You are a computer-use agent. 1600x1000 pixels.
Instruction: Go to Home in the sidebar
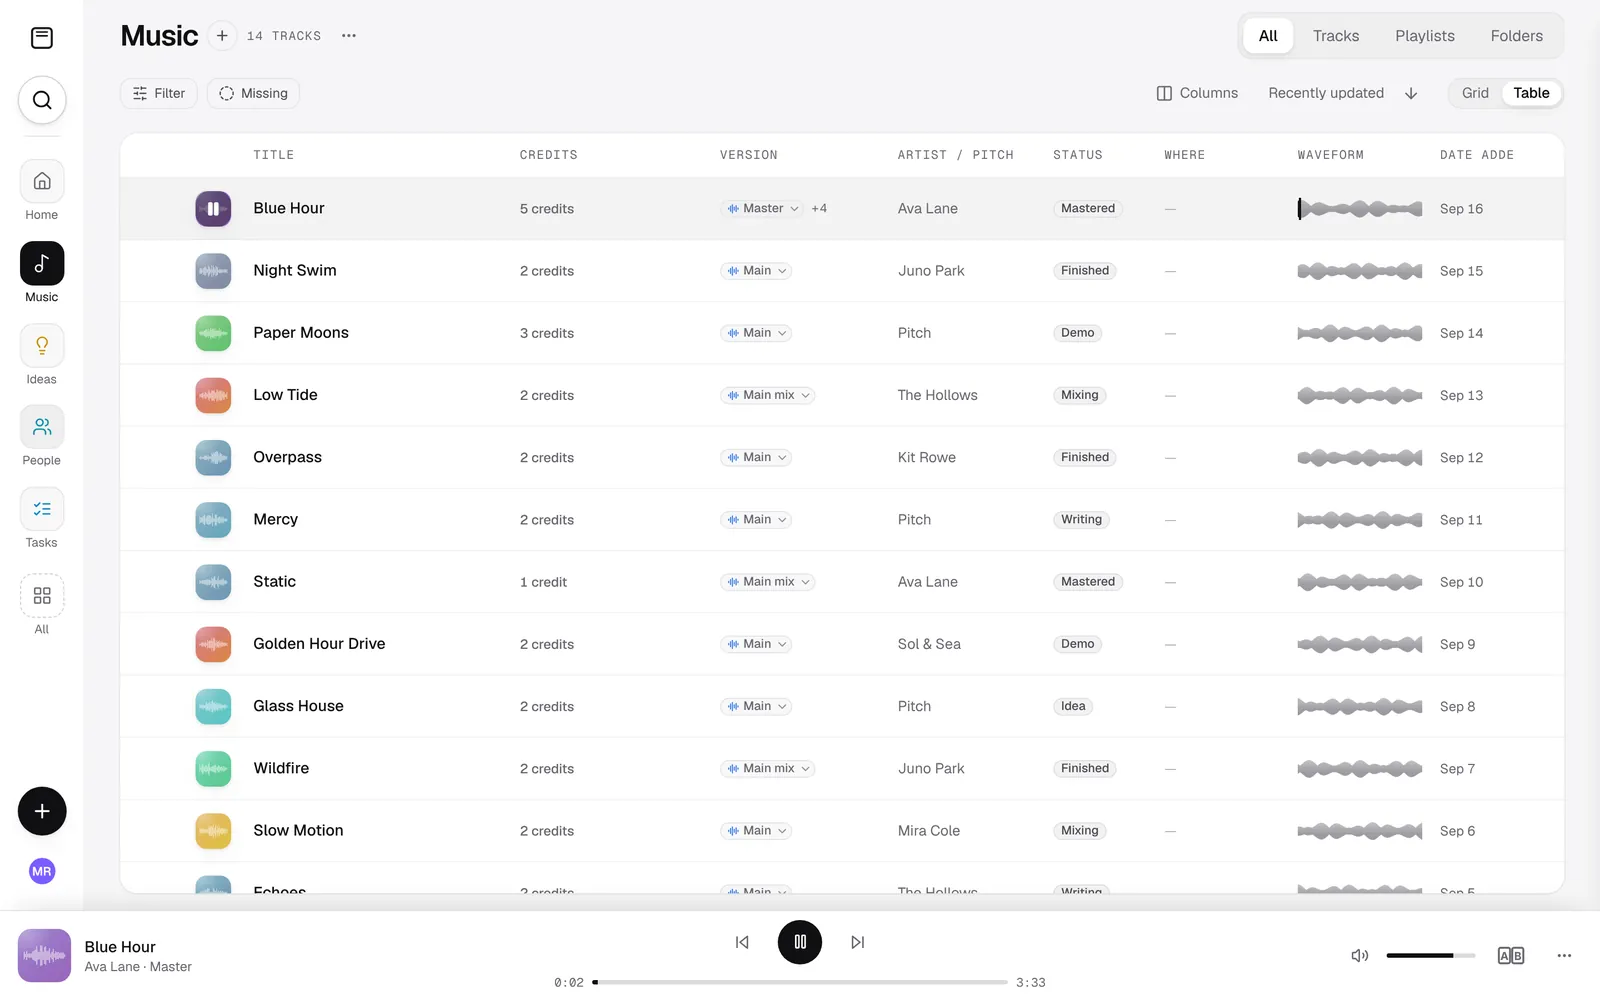pos(42,182)
